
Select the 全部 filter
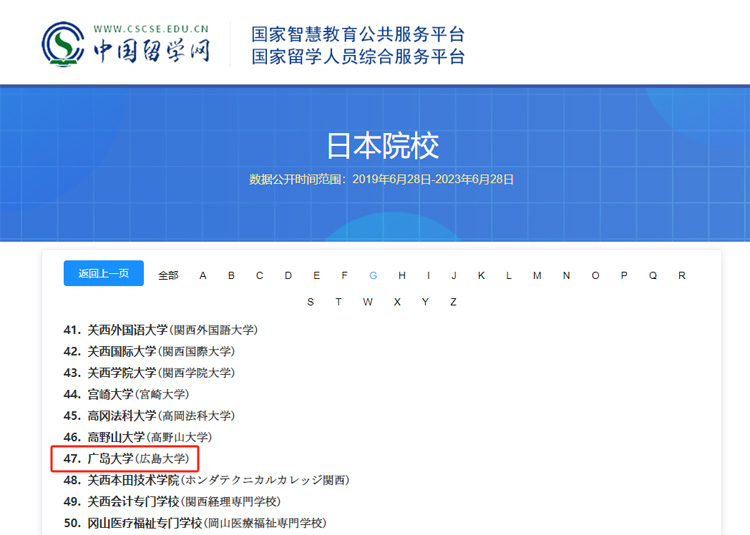pyautogui.click(x=168, y=275)
